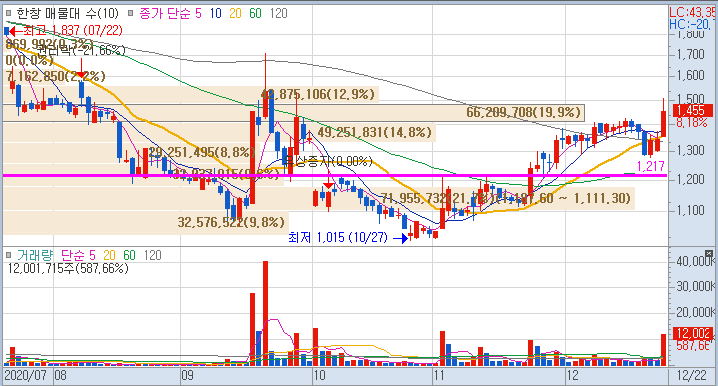The height and width of the screenshot is (386, 718).
Task: Click the 11 month label on date axis
Action: [439, 375]
